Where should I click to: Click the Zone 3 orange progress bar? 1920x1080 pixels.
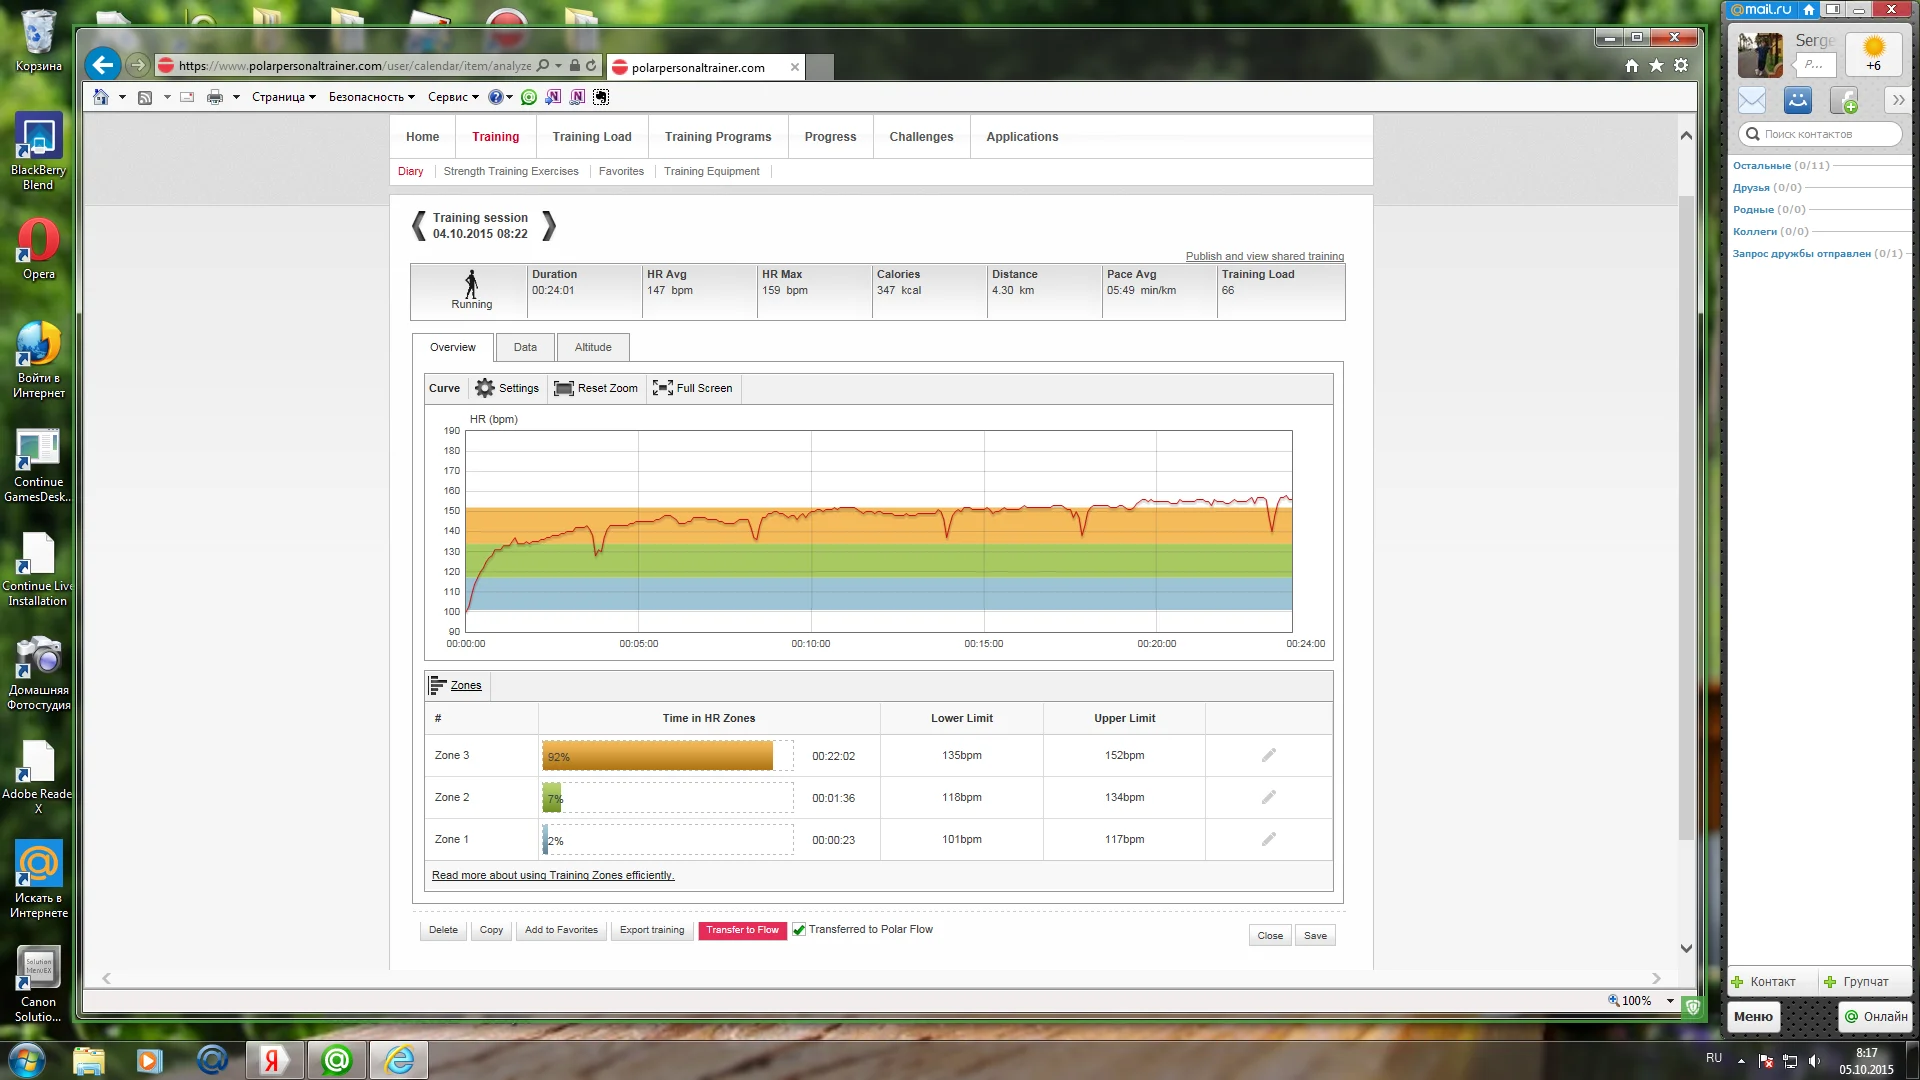(x=657, y=756)
